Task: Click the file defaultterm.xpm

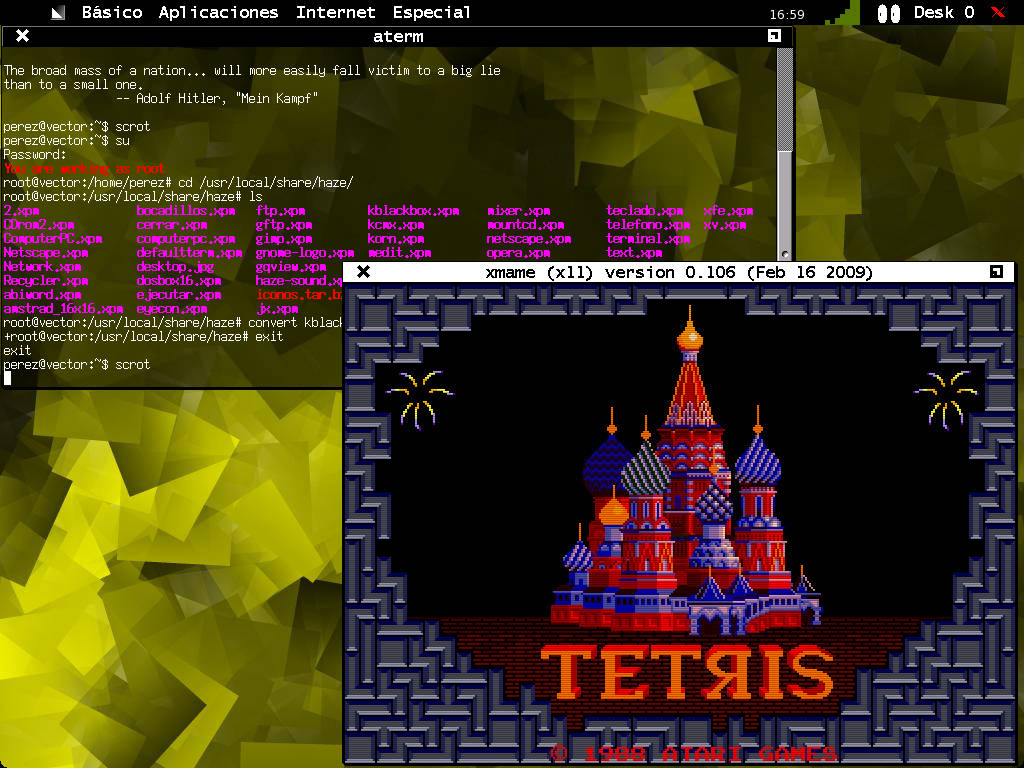Action: click(189, 253)
